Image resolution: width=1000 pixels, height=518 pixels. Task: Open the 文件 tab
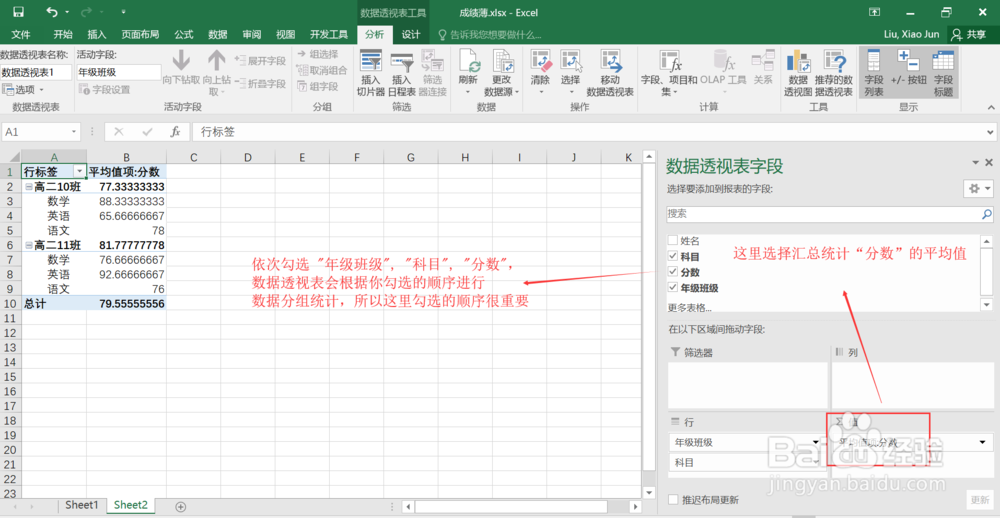click(x=21, y=34)
